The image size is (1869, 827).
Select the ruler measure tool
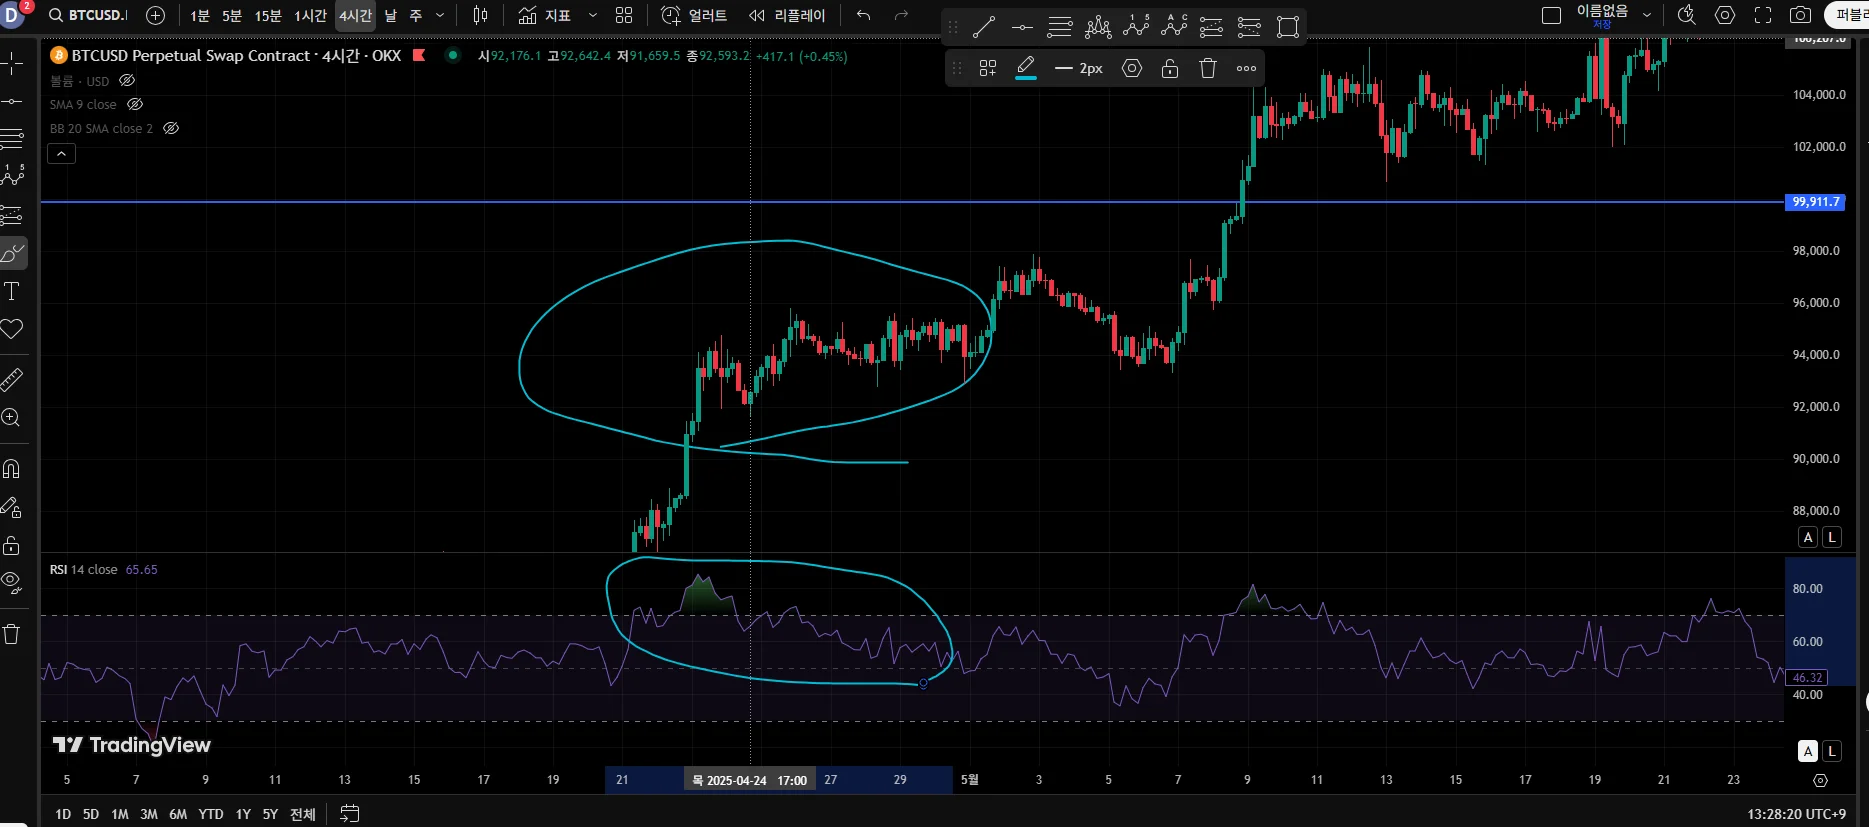tap(12, 379)
